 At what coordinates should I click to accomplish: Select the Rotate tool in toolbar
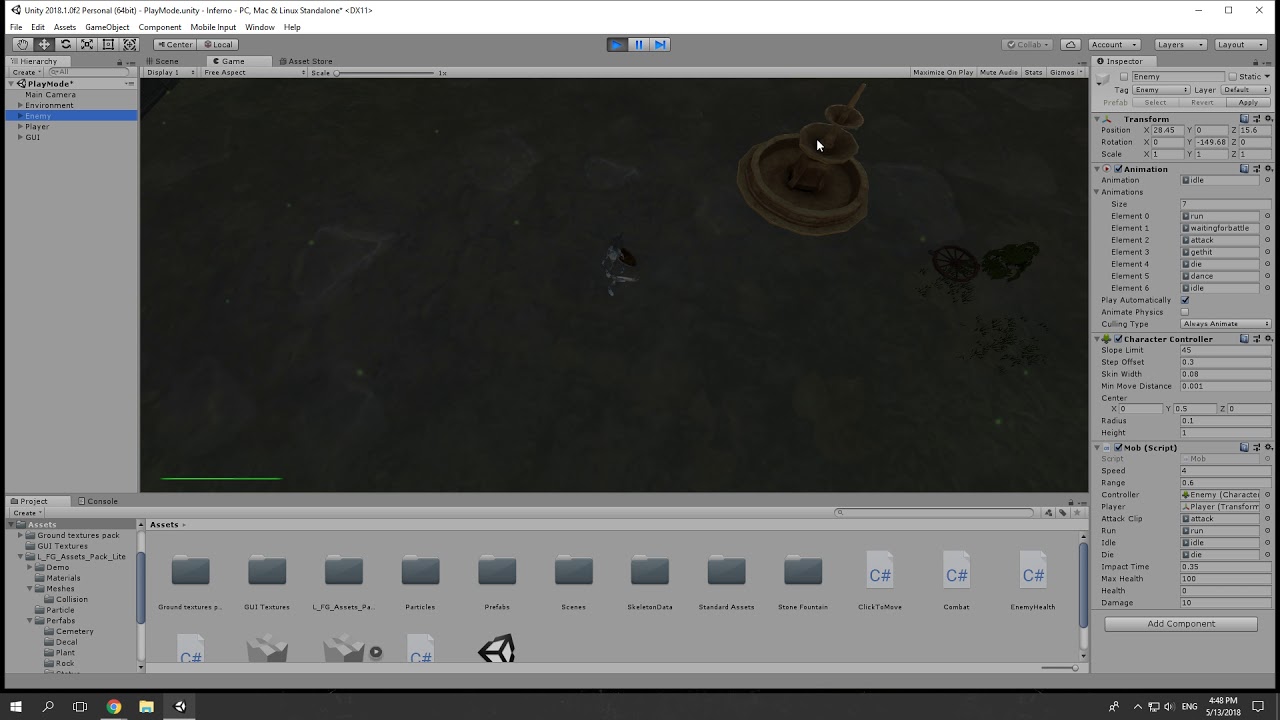click(x=66, y=44)
